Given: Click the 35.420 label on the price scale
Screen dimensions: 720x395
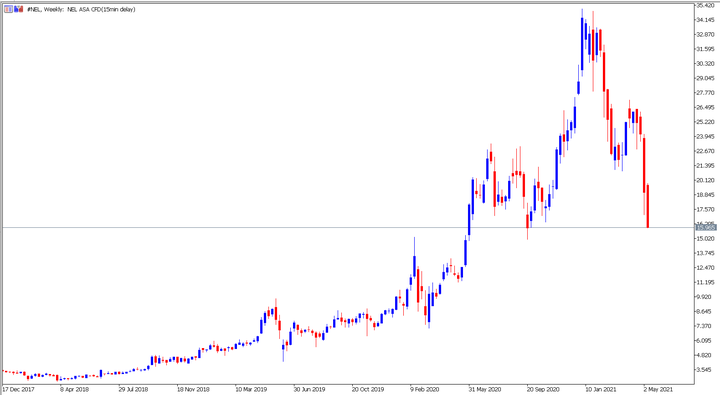Looking at the screenshot, I should [705, 6].
